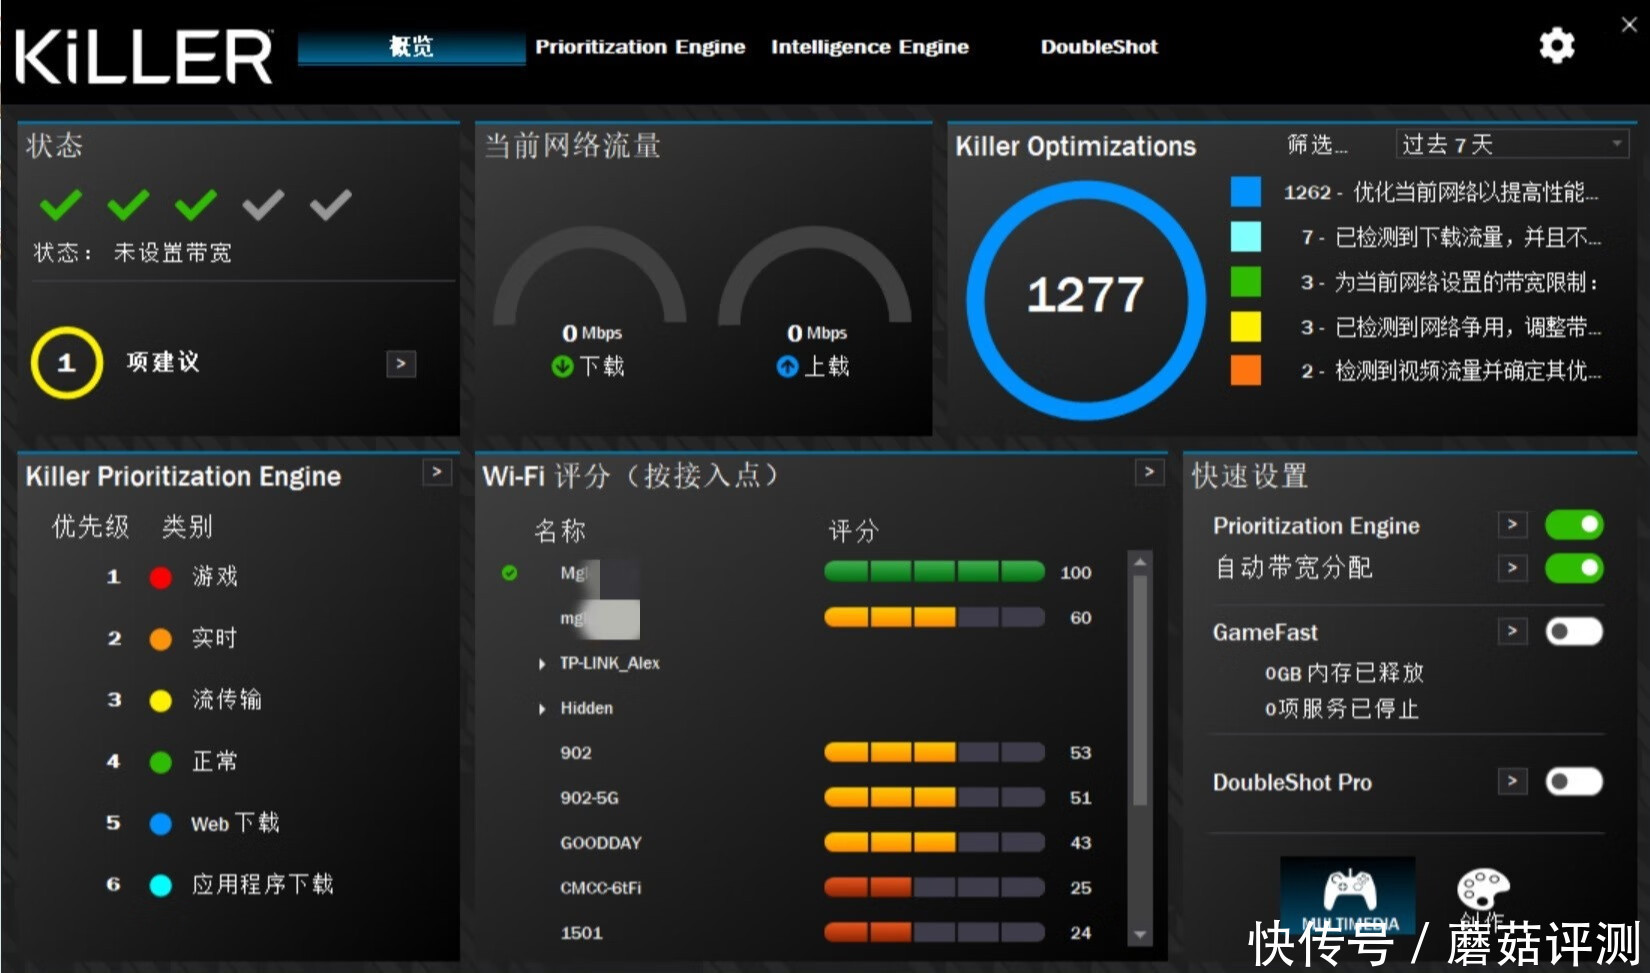Click the last grey status checkmark

[x=331, y=204]
